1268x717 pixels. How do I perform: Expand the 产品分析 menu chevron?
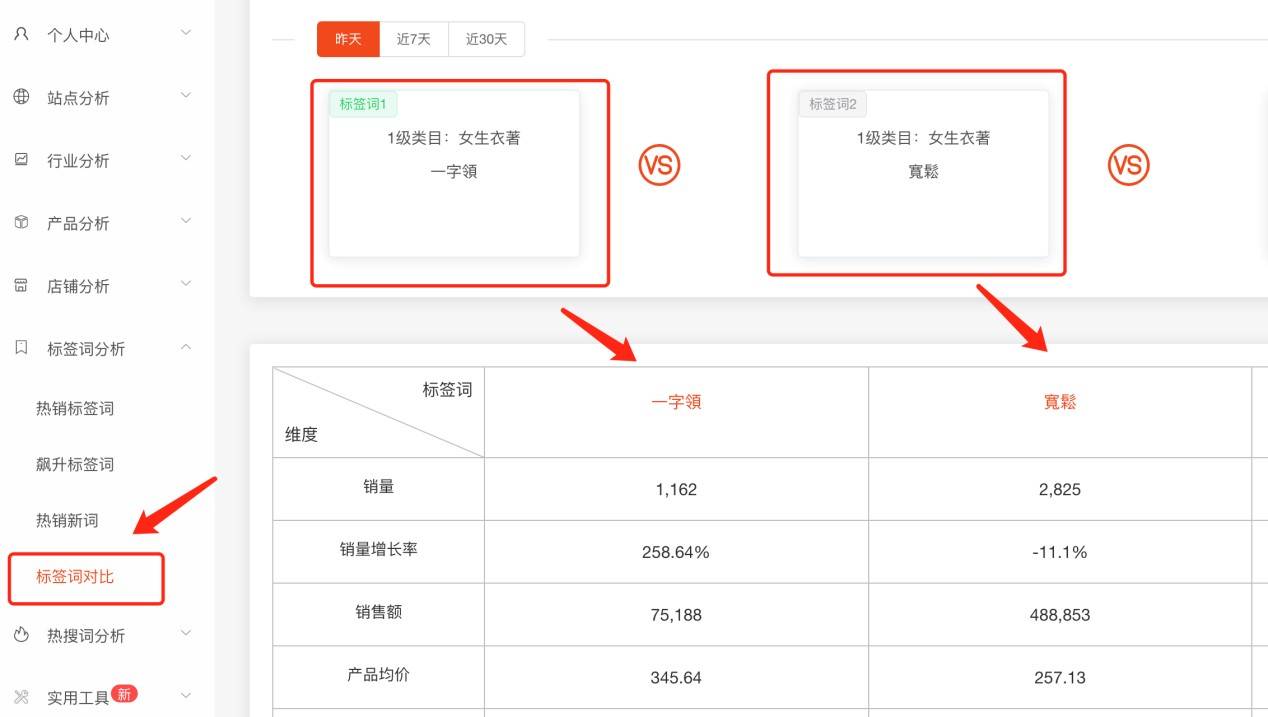pyautogui.click(x=186, y=221)
